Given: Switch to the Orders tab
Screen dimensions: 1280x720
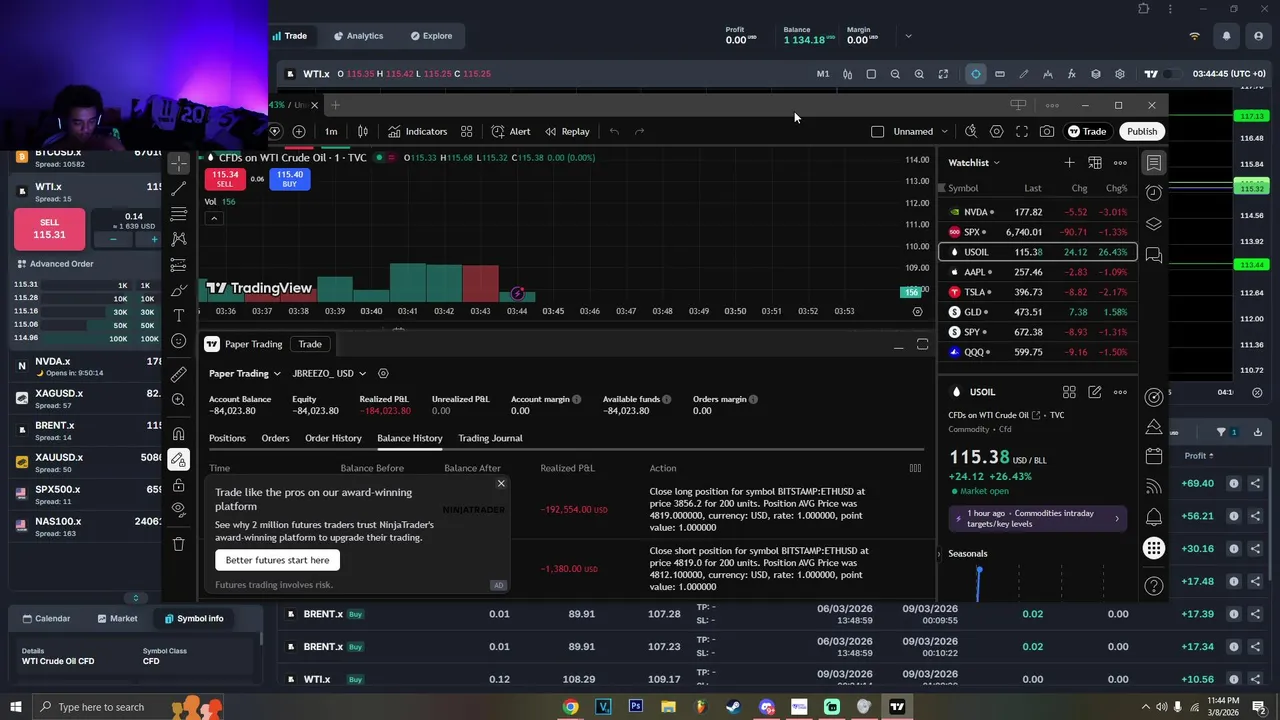Looking at the screenshot, I should 275,438.
